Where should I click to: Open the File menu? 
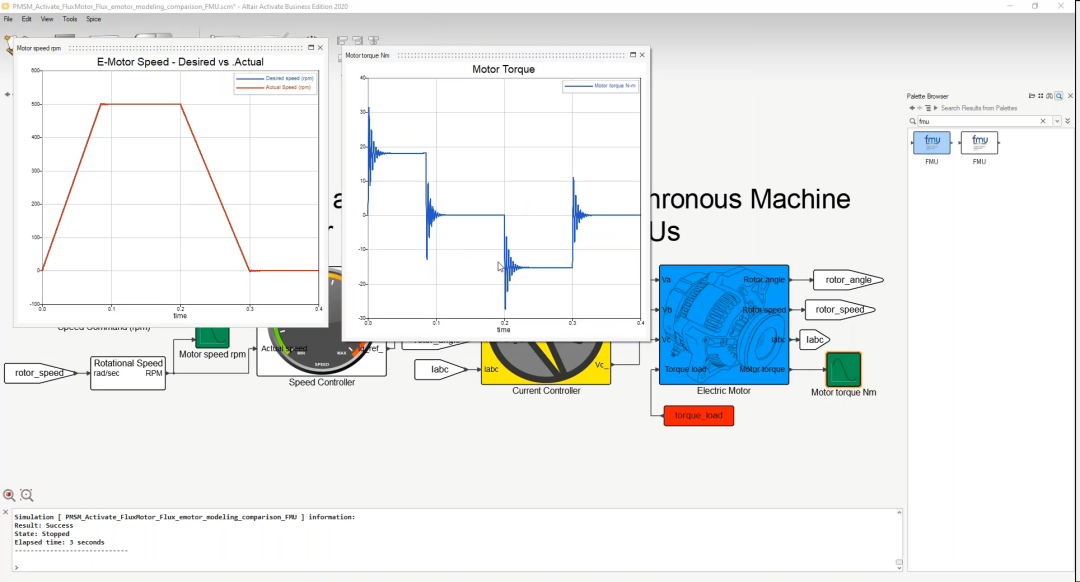[8, 19]
